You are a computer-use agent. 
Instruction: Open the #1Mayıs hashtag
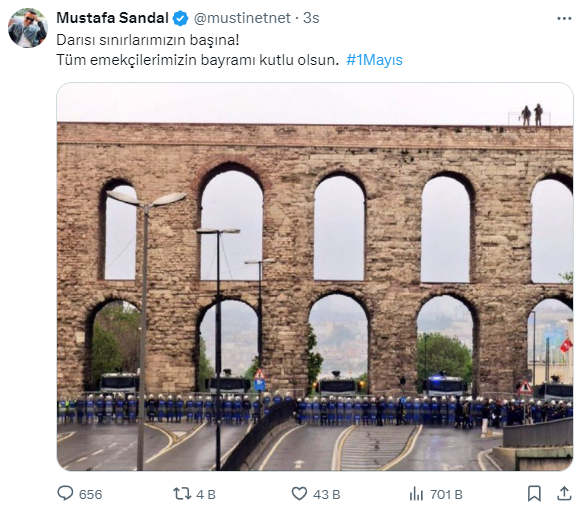click(374, 60)
